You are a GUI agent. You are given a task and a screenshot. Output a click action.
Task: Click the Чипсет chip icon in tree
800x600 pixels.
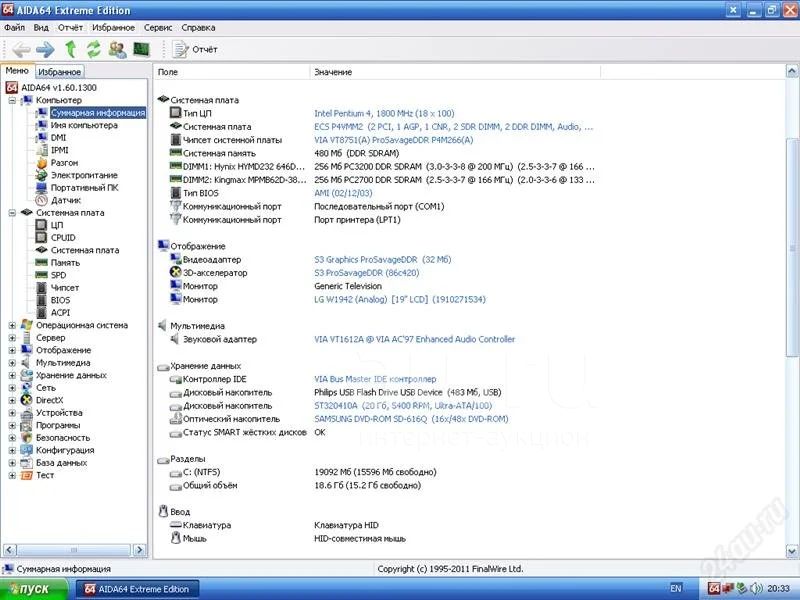coord(42,288)
